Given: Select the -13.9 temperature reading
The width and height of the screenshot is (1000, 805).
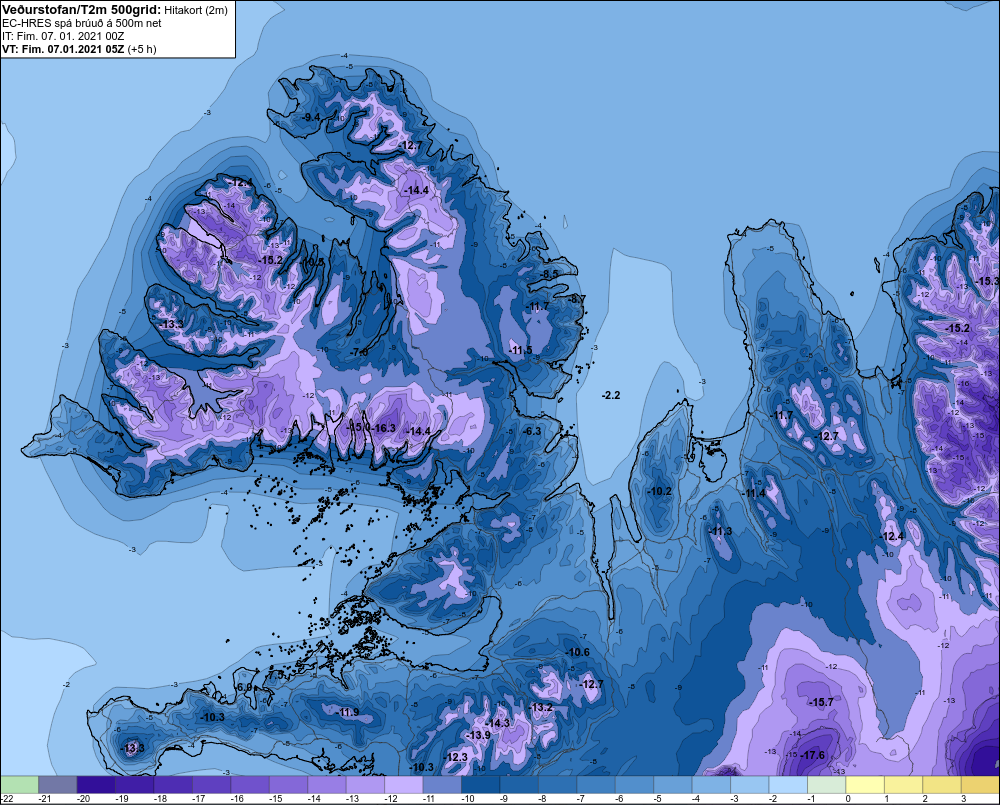Looking at the screenshot, I should [478, 735].
